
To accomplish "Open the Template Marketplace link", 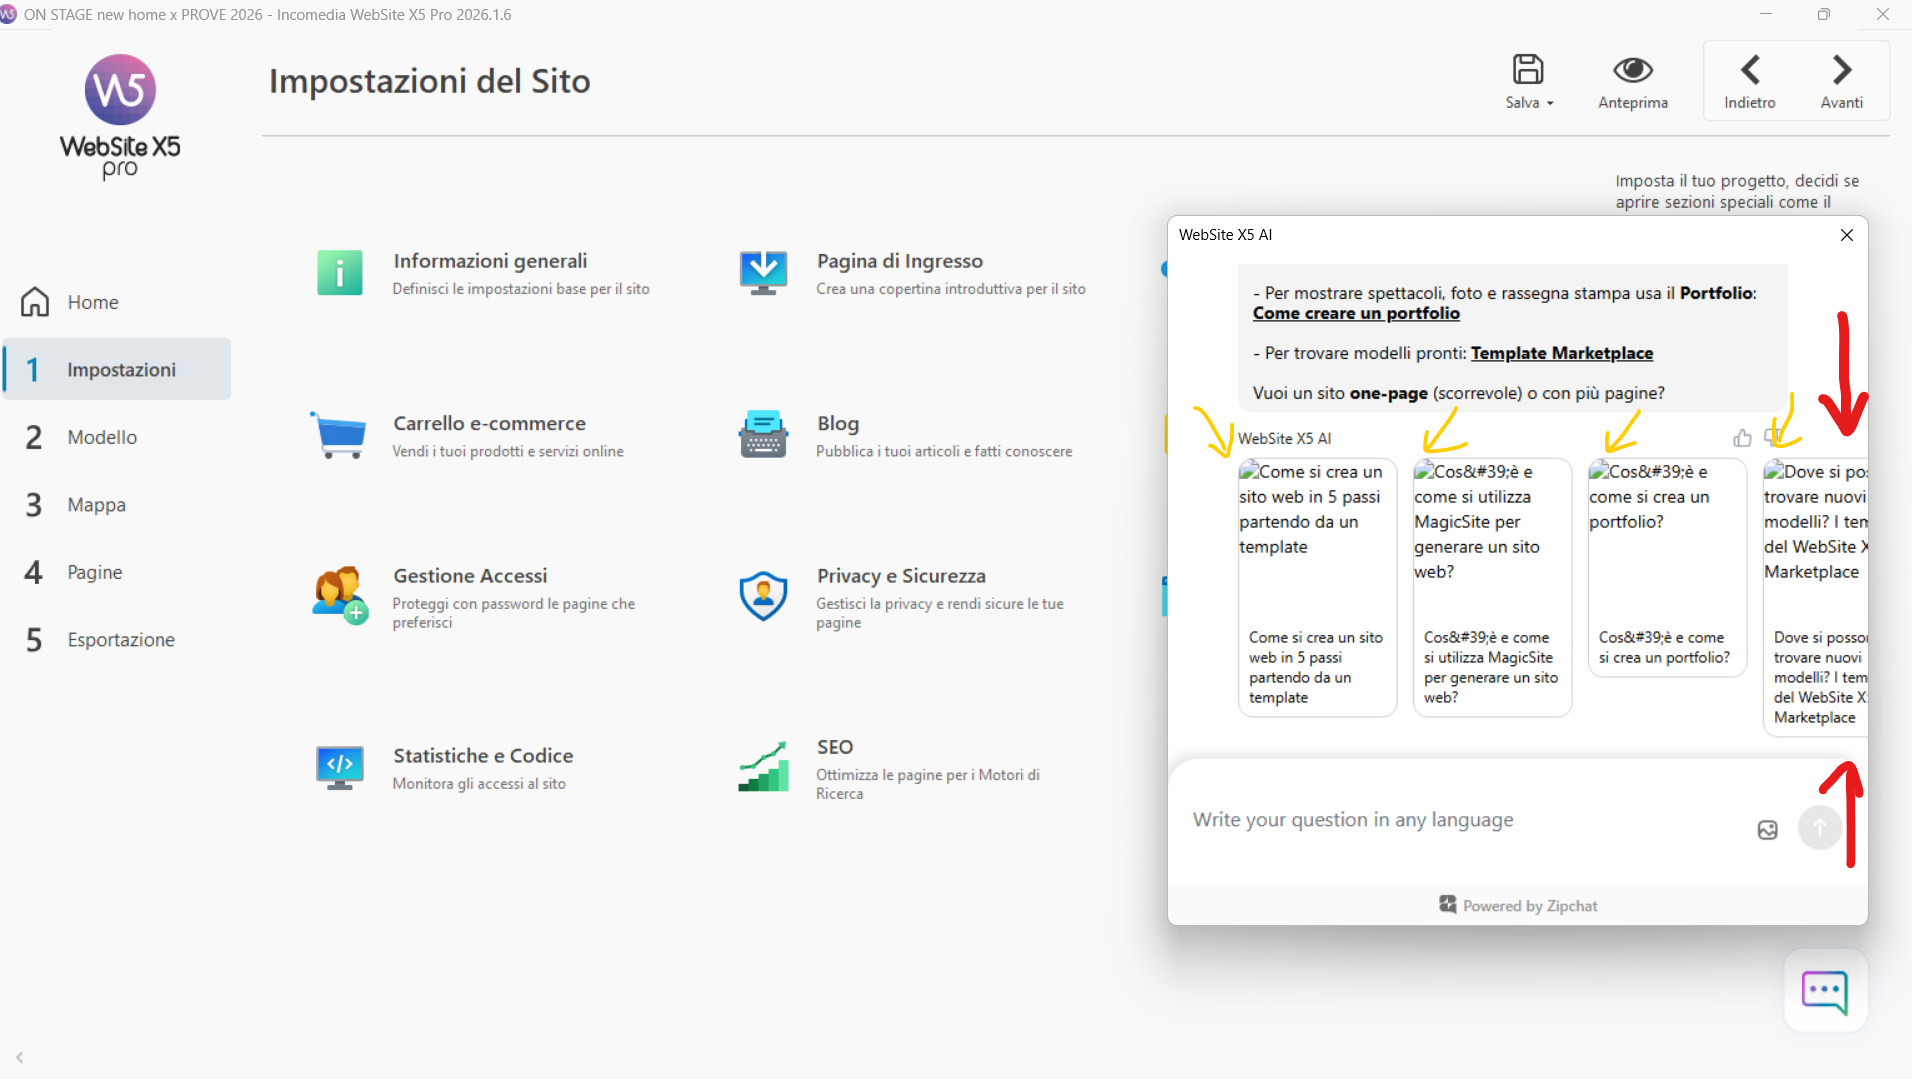I will 1561,353.
